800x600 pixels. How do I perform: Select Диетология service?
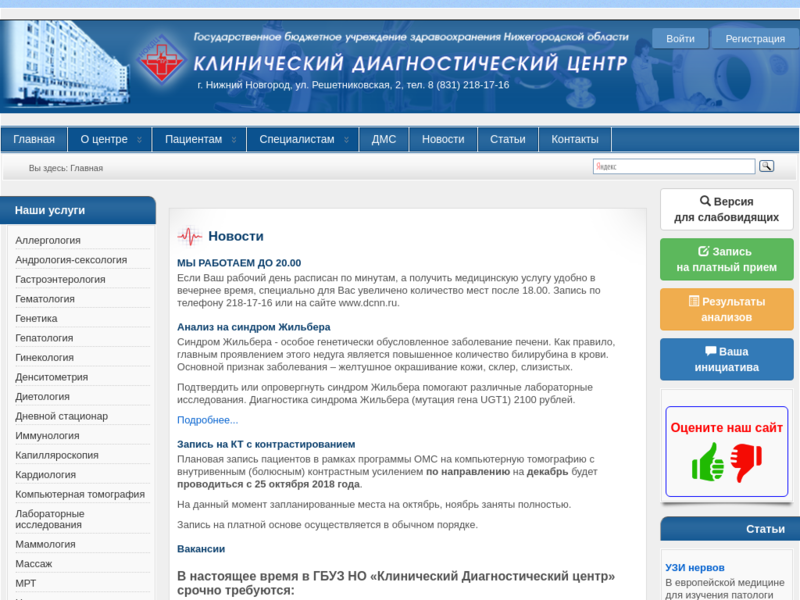tap(42, 396)
